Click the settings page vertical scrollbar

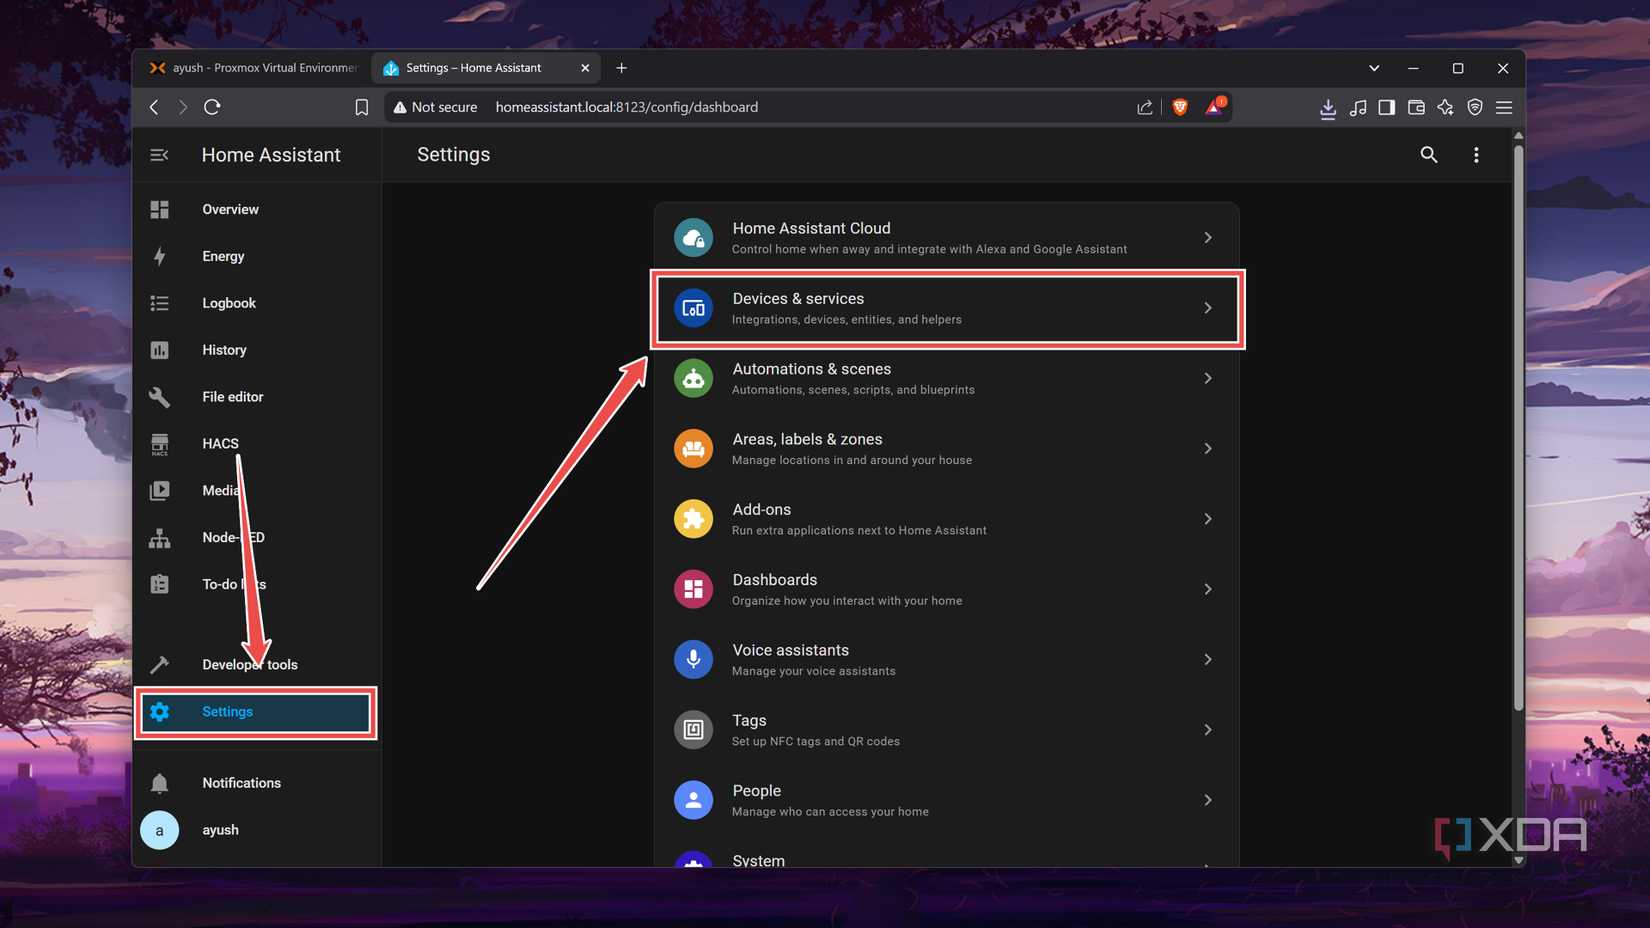pyautogui.click(x=1518, y=428)
